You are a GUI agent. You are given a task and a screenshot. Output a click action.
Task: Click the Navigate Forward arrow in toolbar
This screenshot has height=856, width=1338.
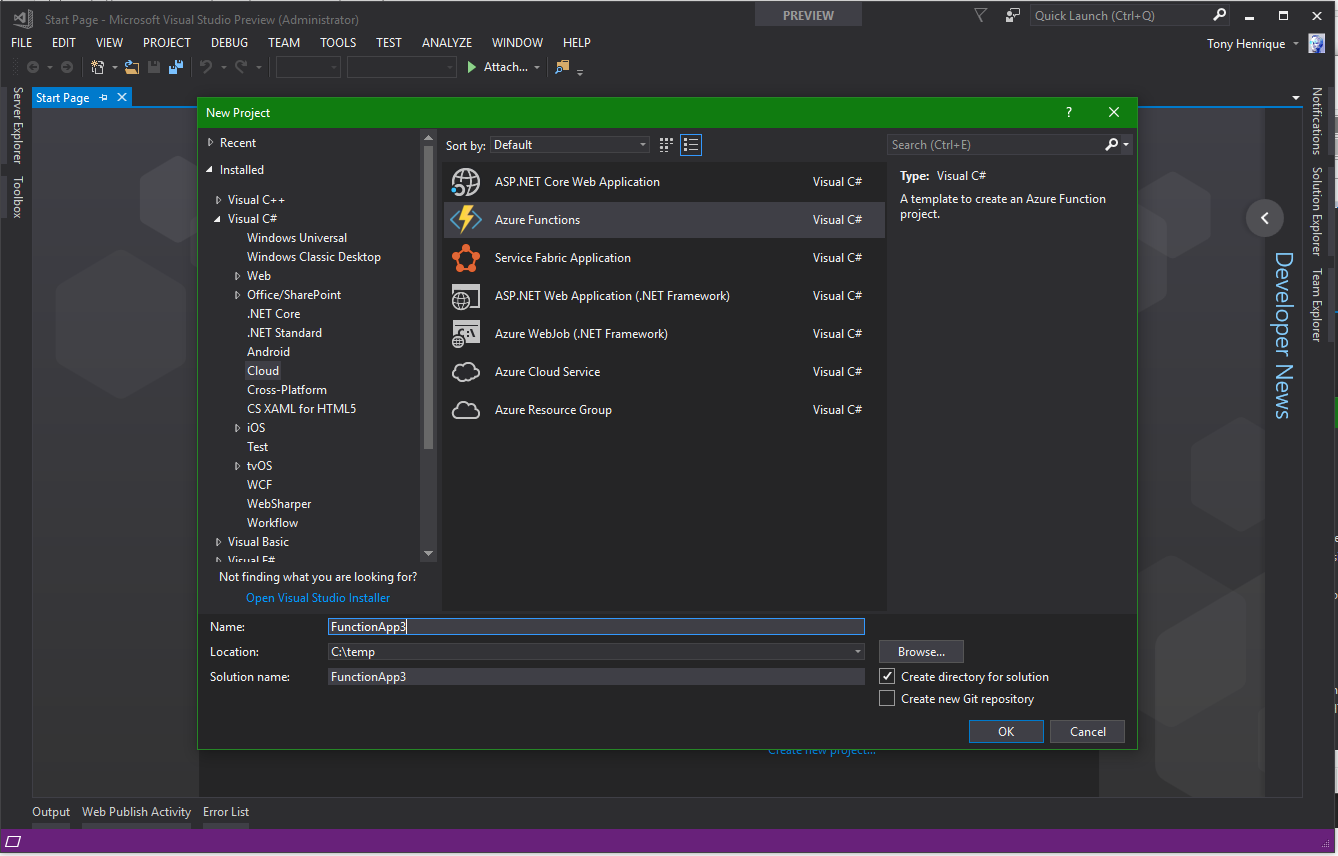point(67,67)
